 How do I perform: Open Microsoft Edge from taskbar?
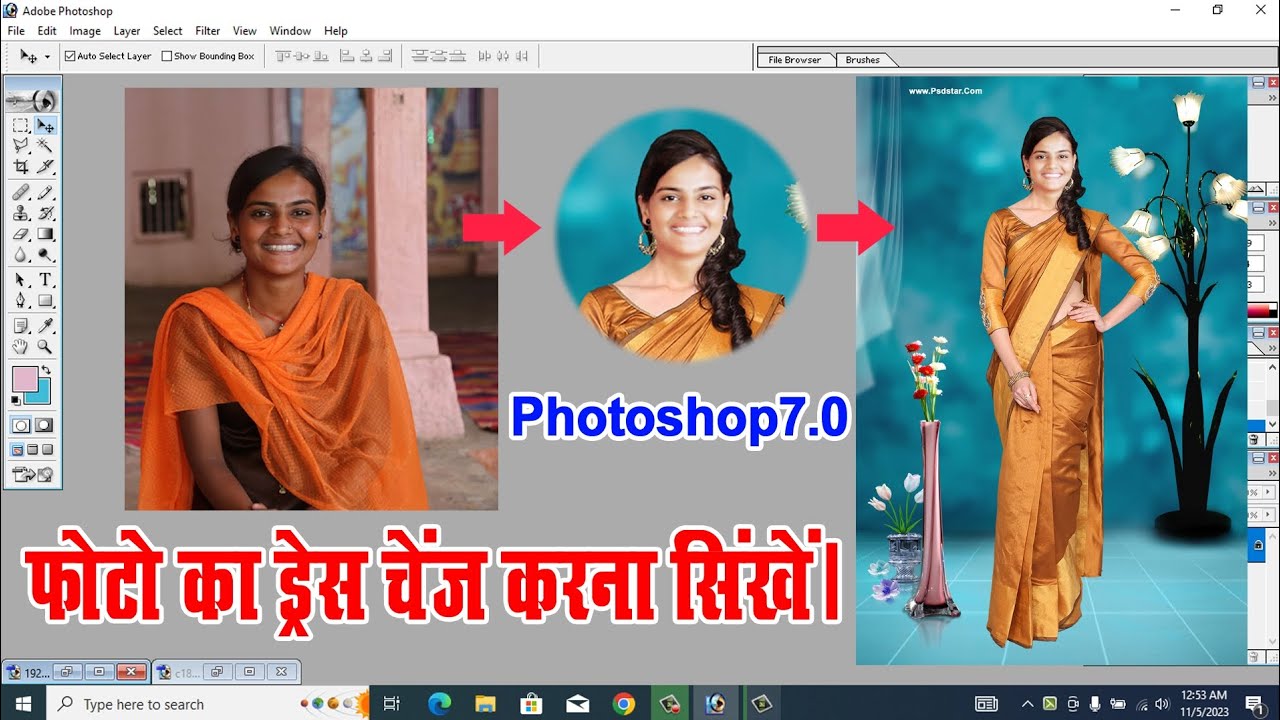coord(439,704)
